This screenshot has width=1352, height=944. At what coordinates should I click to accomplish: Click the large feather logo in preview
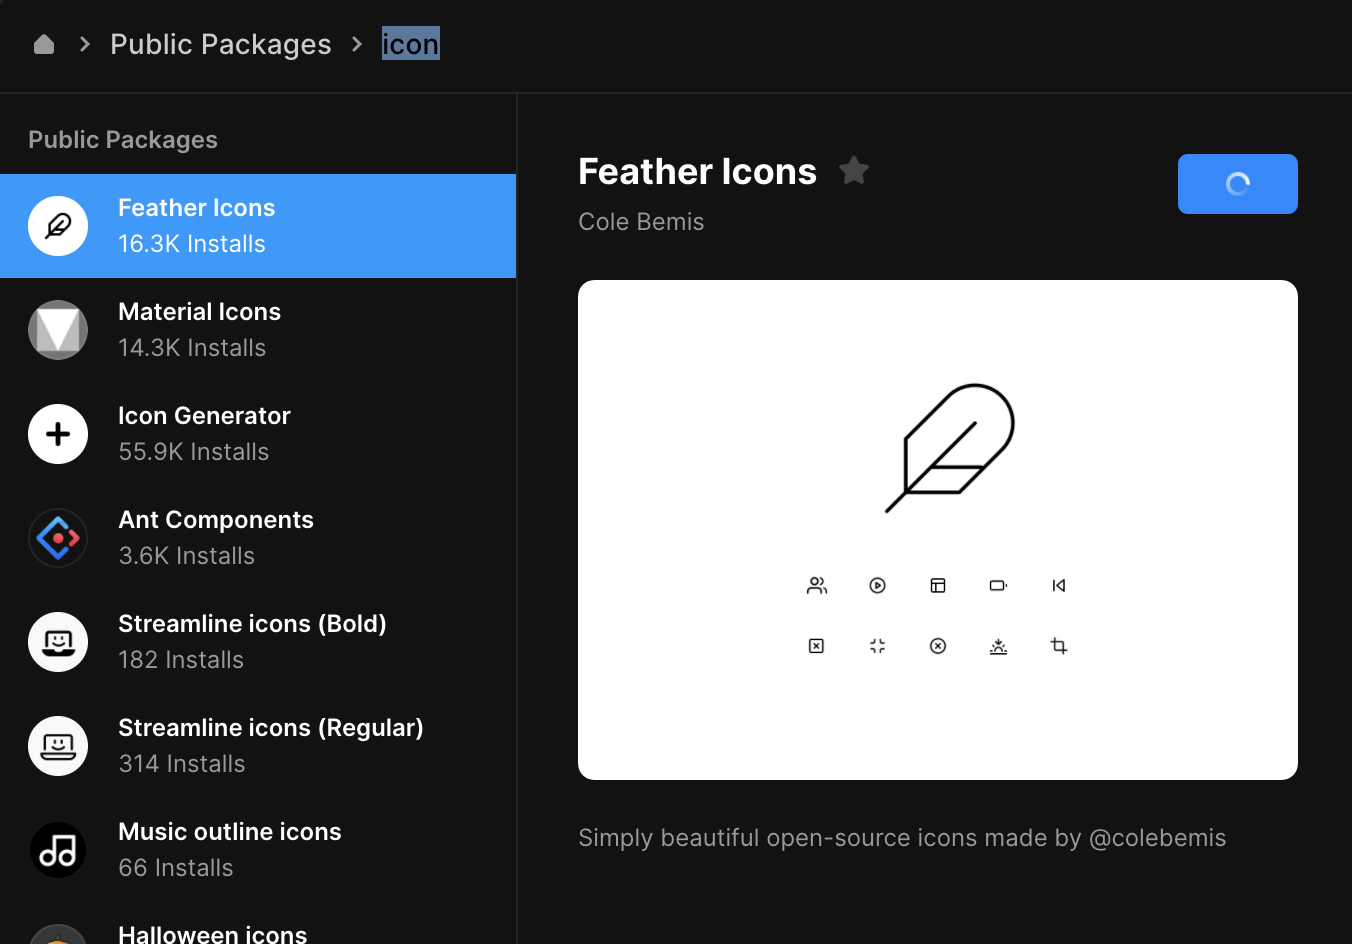coord(950,448)
